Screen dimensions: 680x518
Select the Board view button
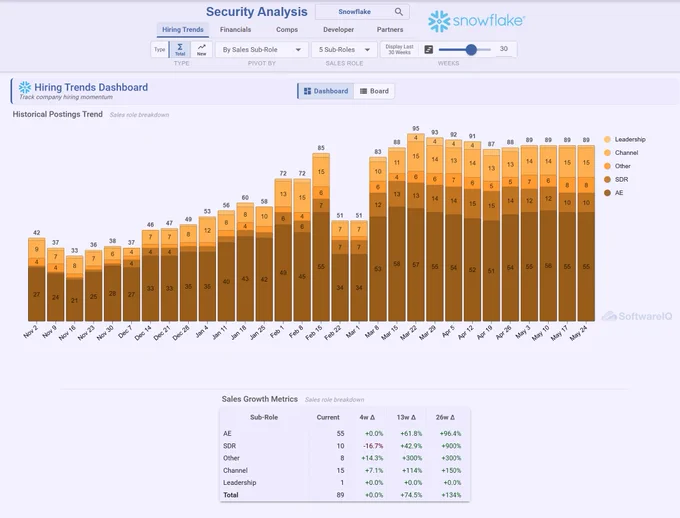374,91
